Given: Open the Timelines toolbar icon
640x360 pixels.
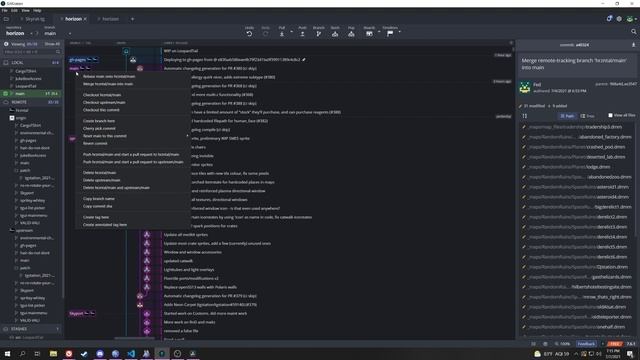Looking at the screenshot, I should (390, 34).
